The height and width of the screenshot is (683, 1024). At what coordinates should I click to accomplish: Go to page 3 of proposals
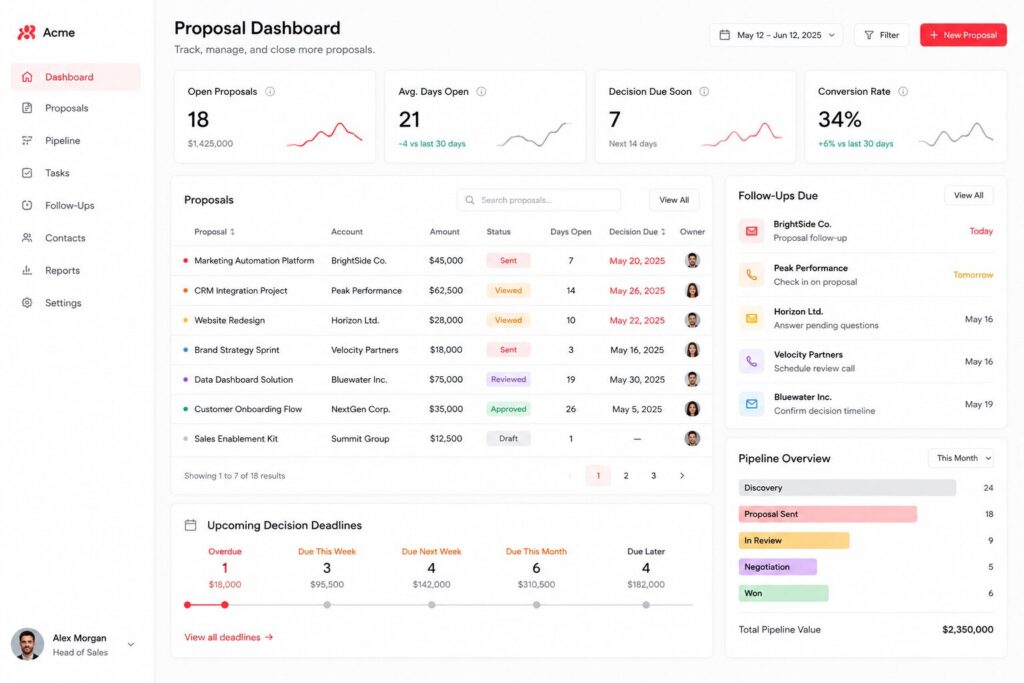653,476
